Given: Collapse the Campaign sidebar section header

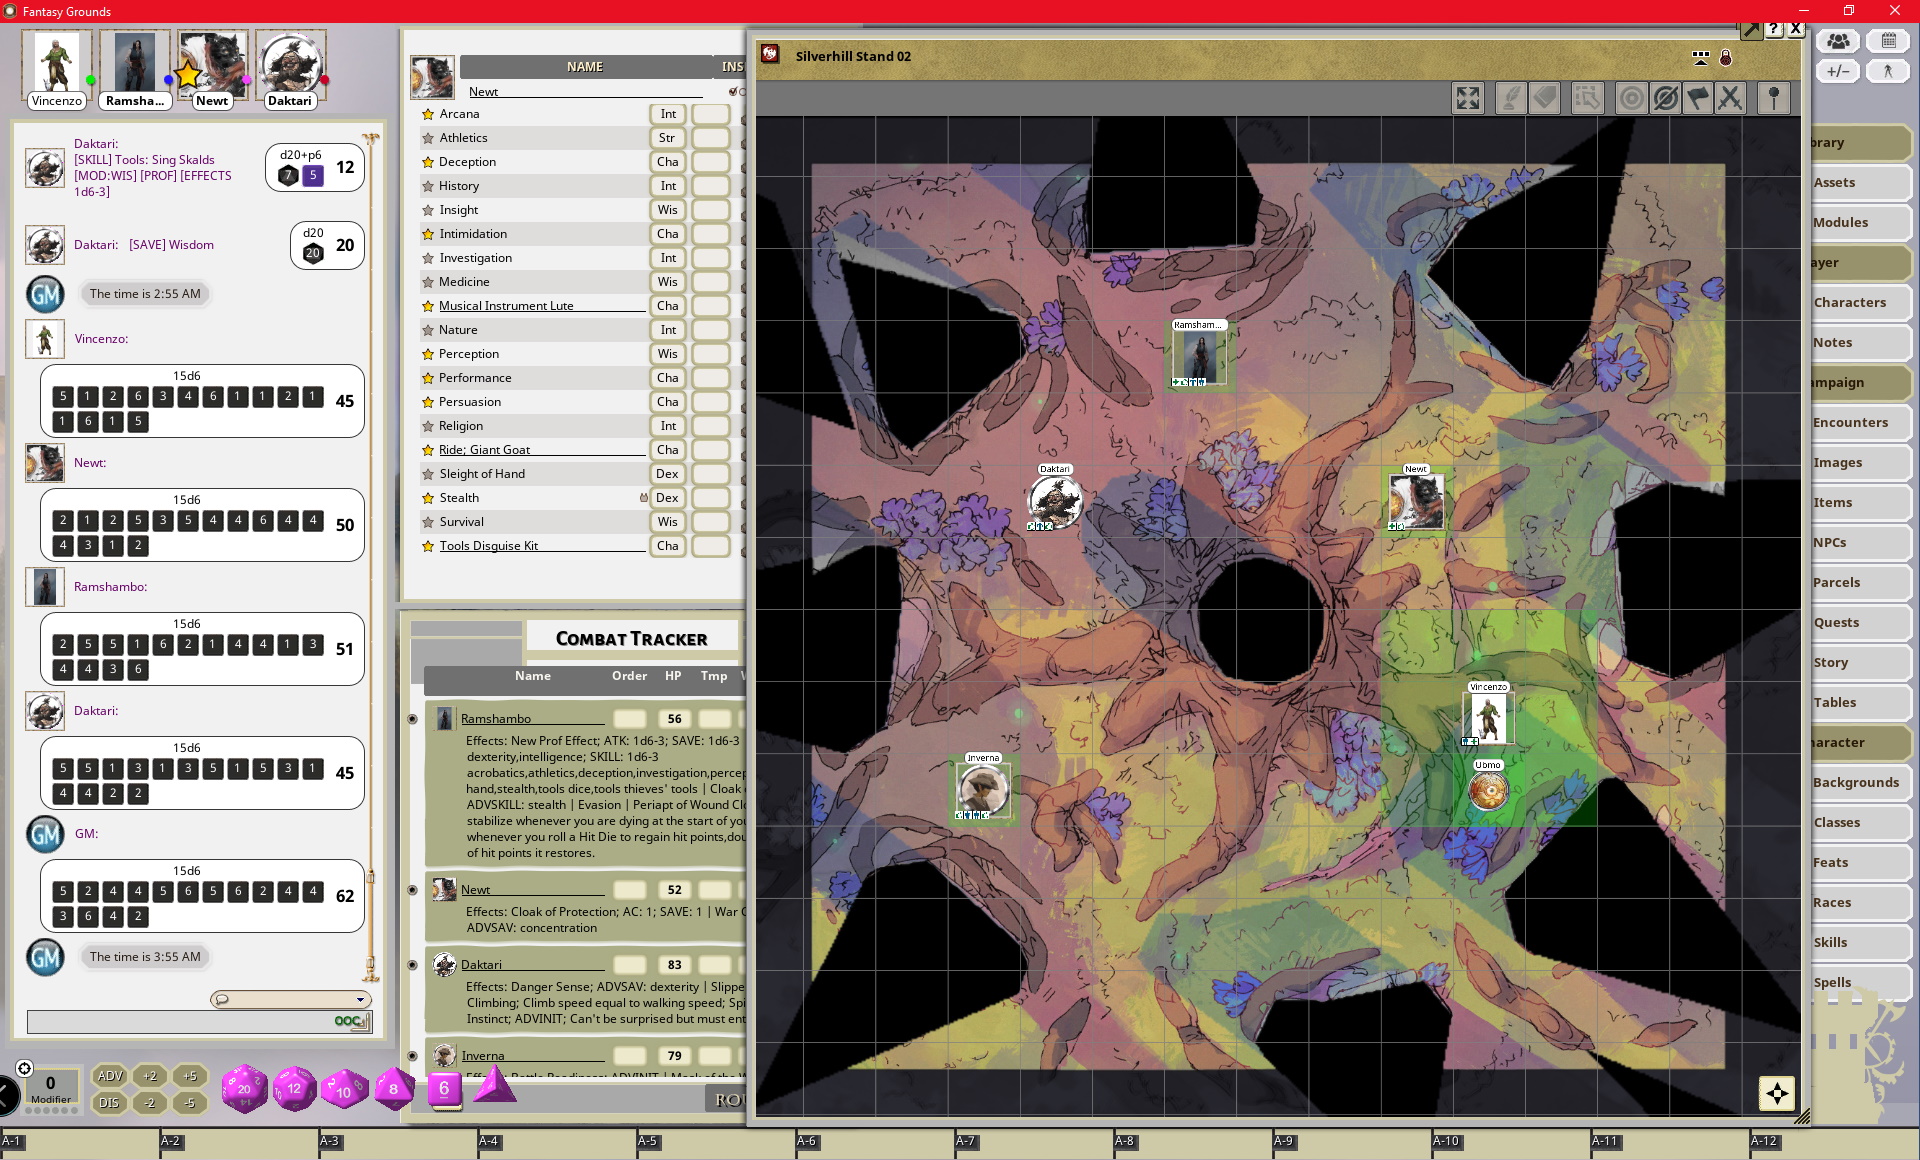Looking at the screenshot, I should [x=1860, y=382].
